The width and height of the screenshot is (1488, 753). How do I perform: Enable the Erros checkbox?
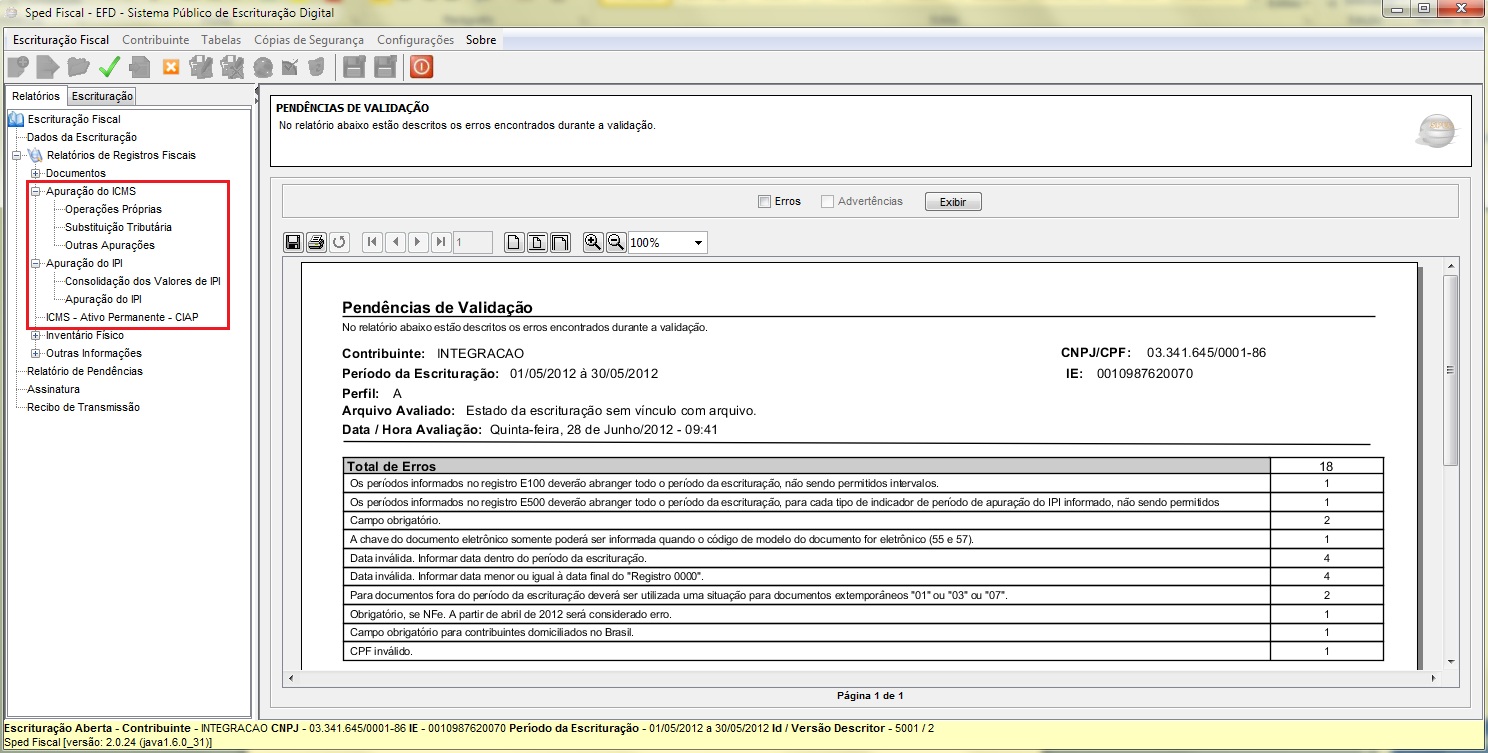tap(765, 202)
